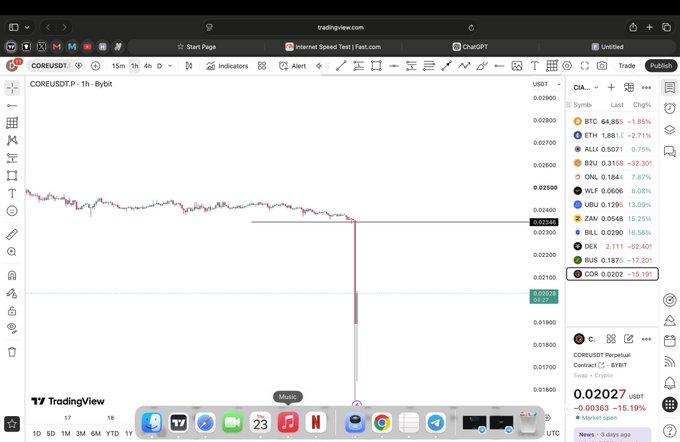Open Google Chrome from the Dock

[382, 422]
